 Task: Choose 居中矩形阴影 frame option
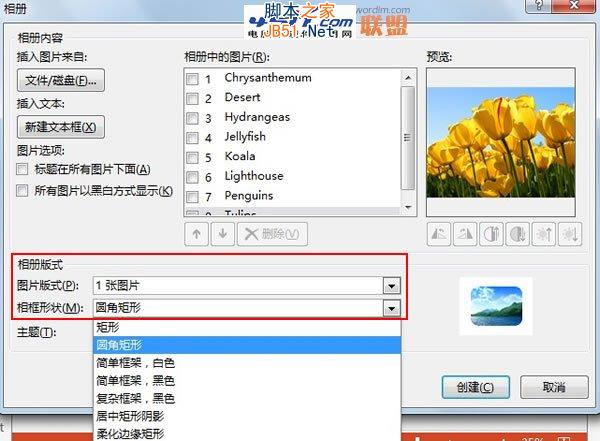tap(247, 416)
